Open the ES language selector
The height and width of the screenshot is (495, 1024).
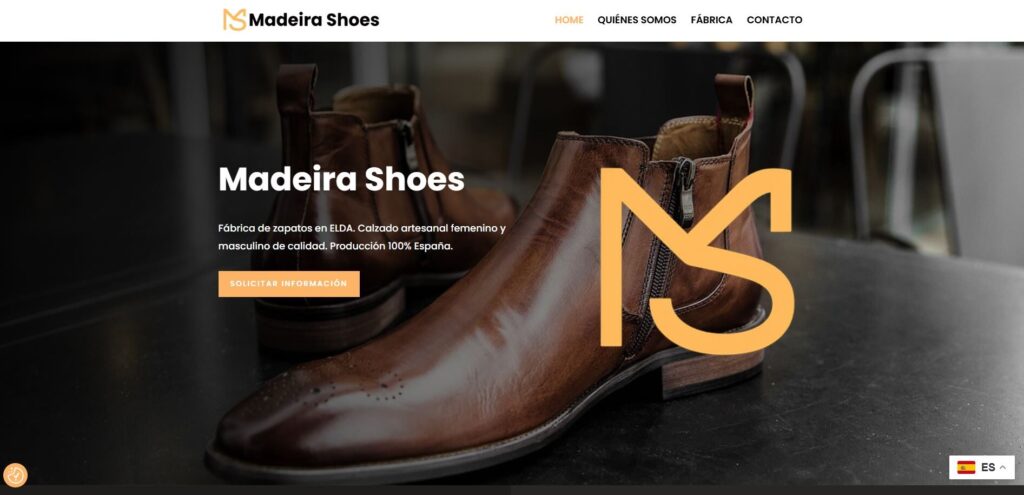[982, 468]
